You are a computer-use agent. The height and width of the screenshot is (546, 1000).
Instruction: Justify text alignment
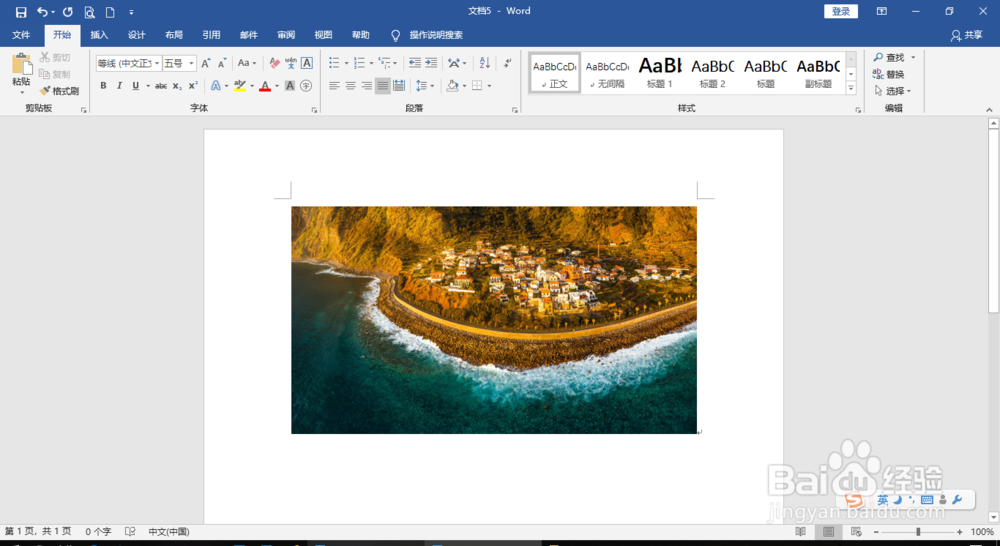pyautogui.click(x=383, y=85)
